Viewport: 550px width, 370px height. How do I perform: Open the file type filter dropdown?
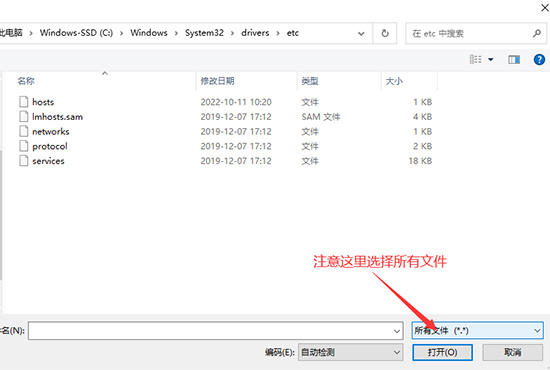pyautogui.click(x=477, y=331)
